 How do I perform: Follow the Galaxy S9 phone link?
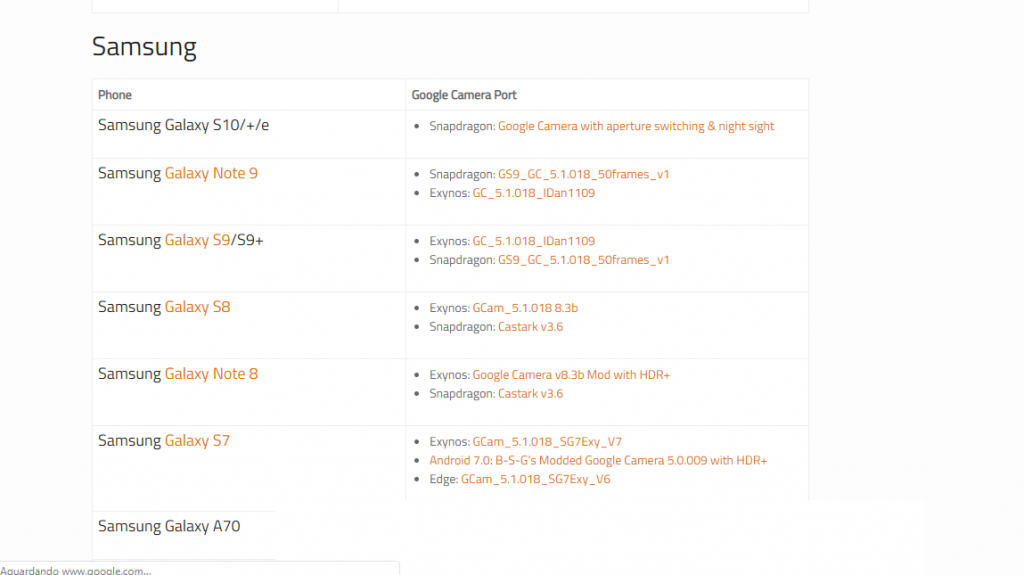pos(197,240)
